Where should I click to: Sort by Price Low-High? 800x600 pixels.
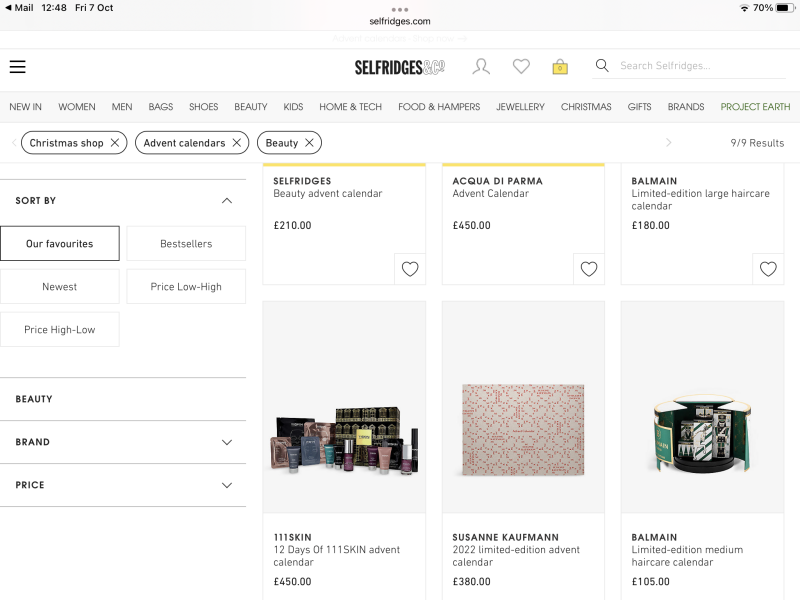pyautogui.click(x=186, y=287)
